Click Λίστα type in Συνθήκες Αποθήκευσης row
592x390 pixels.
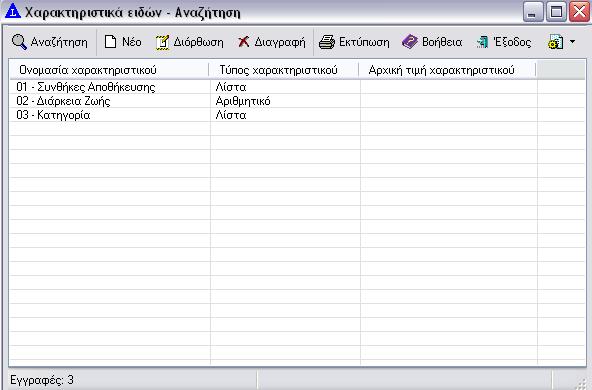pos(231,87)
